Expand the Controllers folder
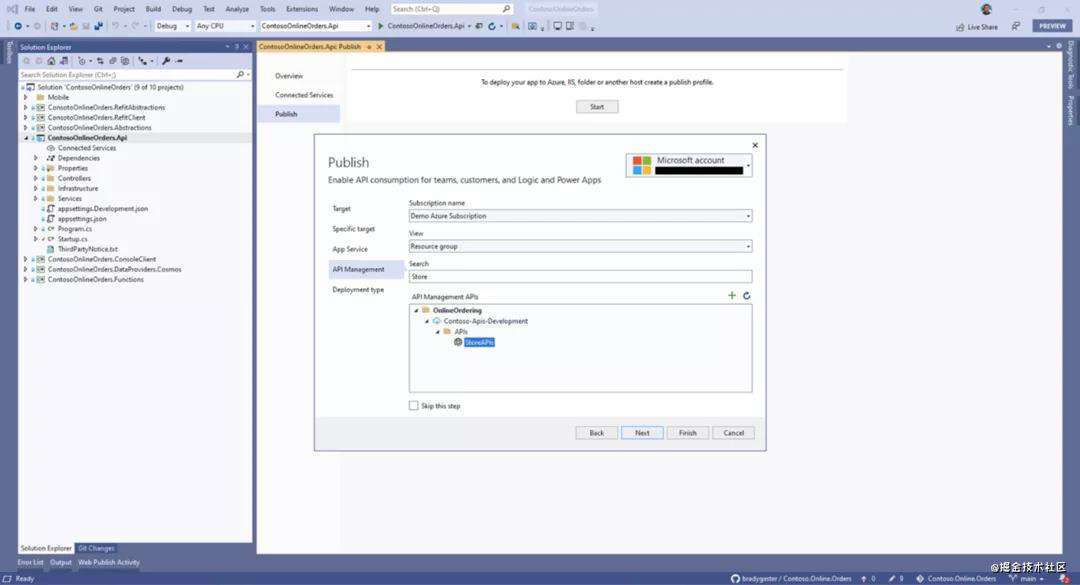This screenshot has height=585, width=1080. tap(36, 178)
